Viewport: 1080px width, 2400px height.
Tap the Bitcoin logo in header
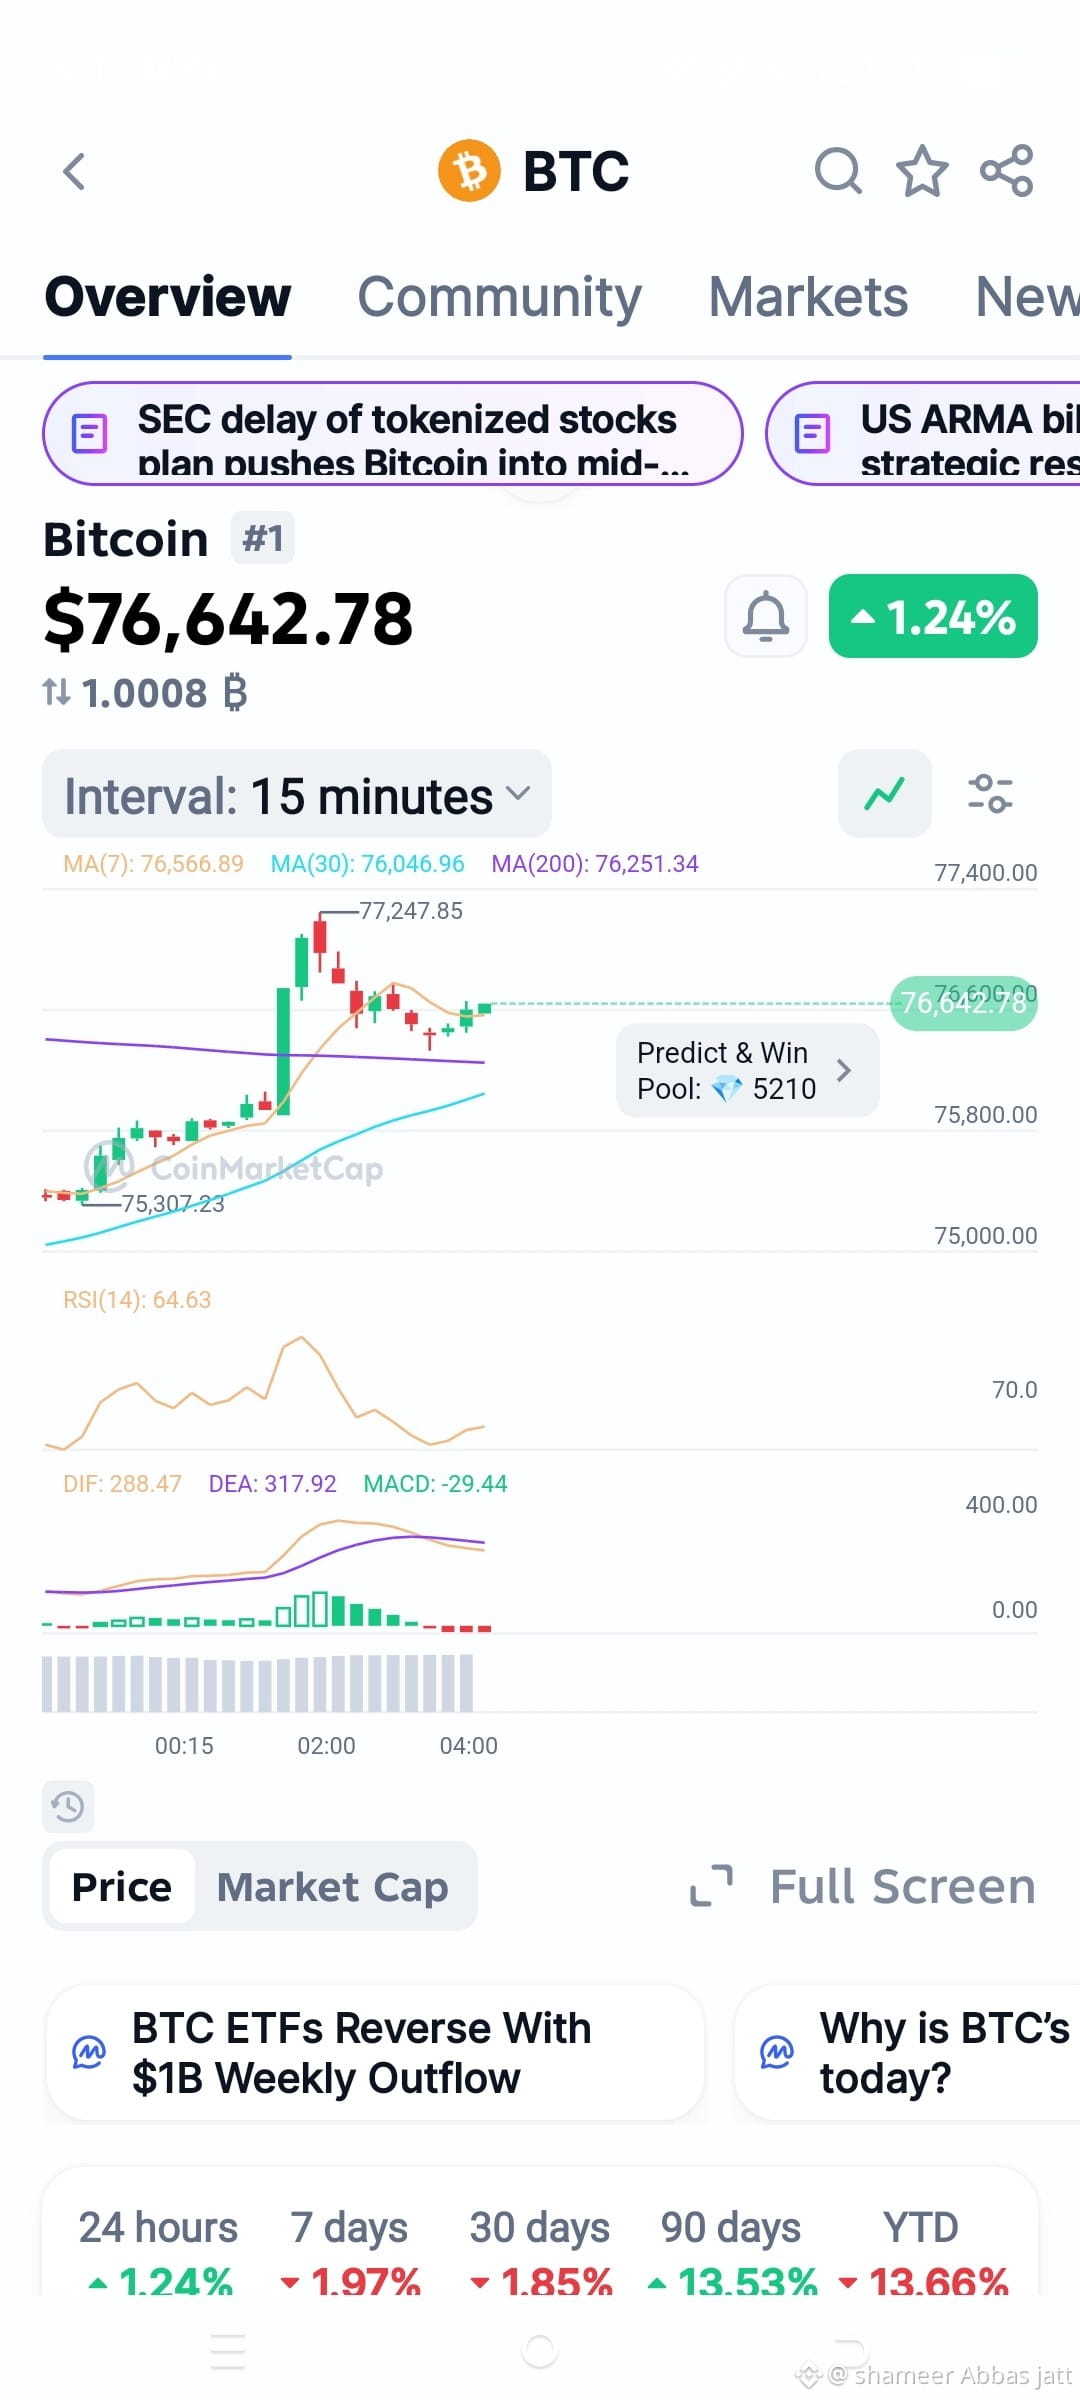(x=469, y=171)
